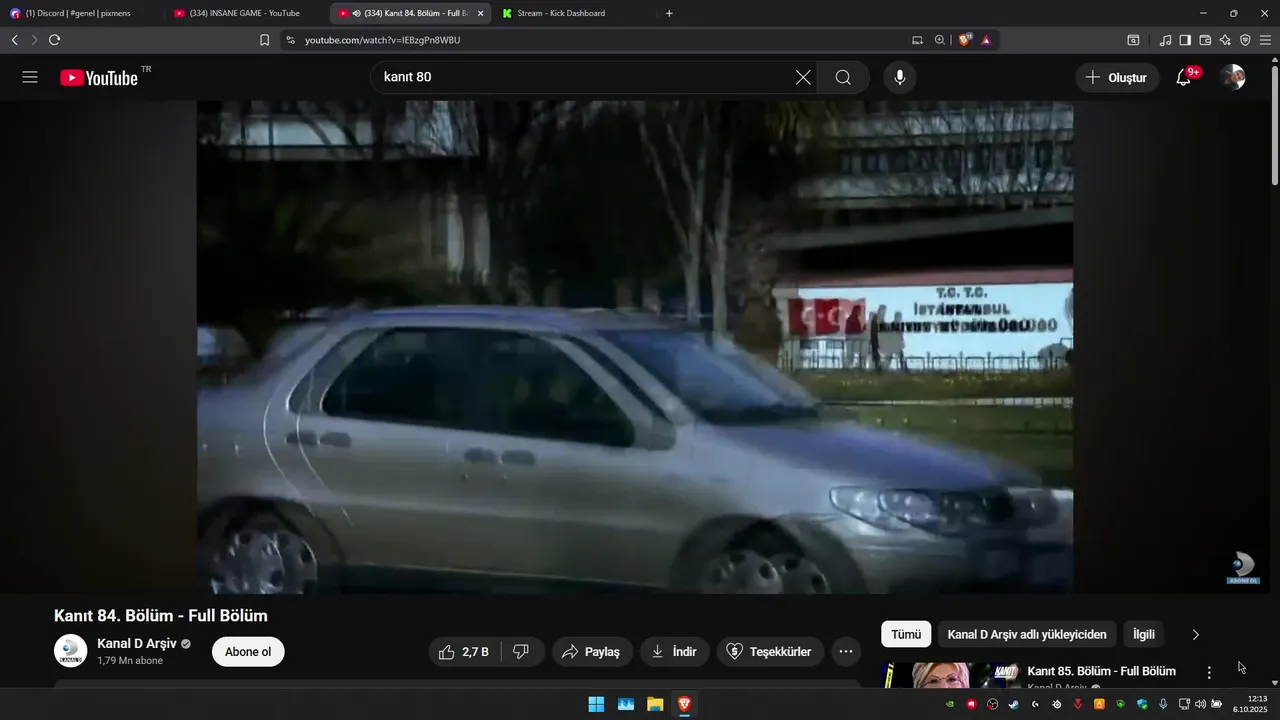
Task: Clear the search query with the X
Action: [803, 78]
